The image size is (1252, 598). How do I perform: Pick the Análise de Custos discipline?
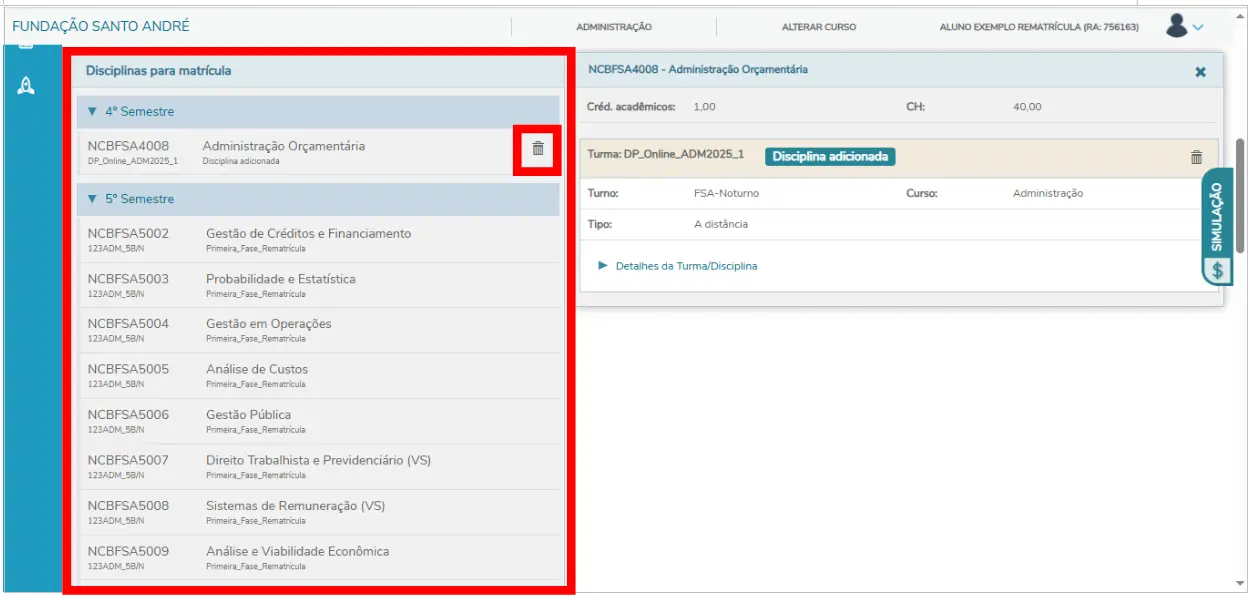click(x=257, y=369)
